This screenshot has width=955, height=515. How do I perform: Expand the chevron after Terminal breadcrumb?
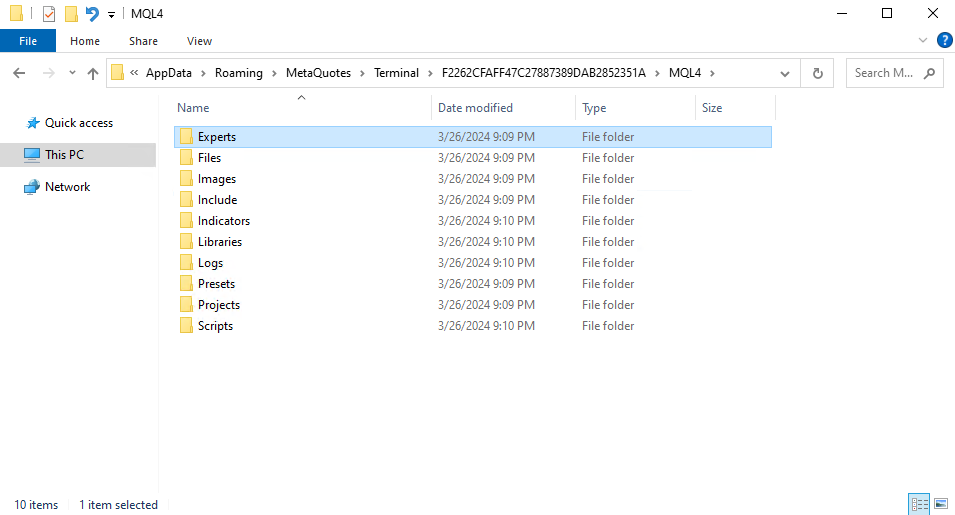click(x=431, y=73)
